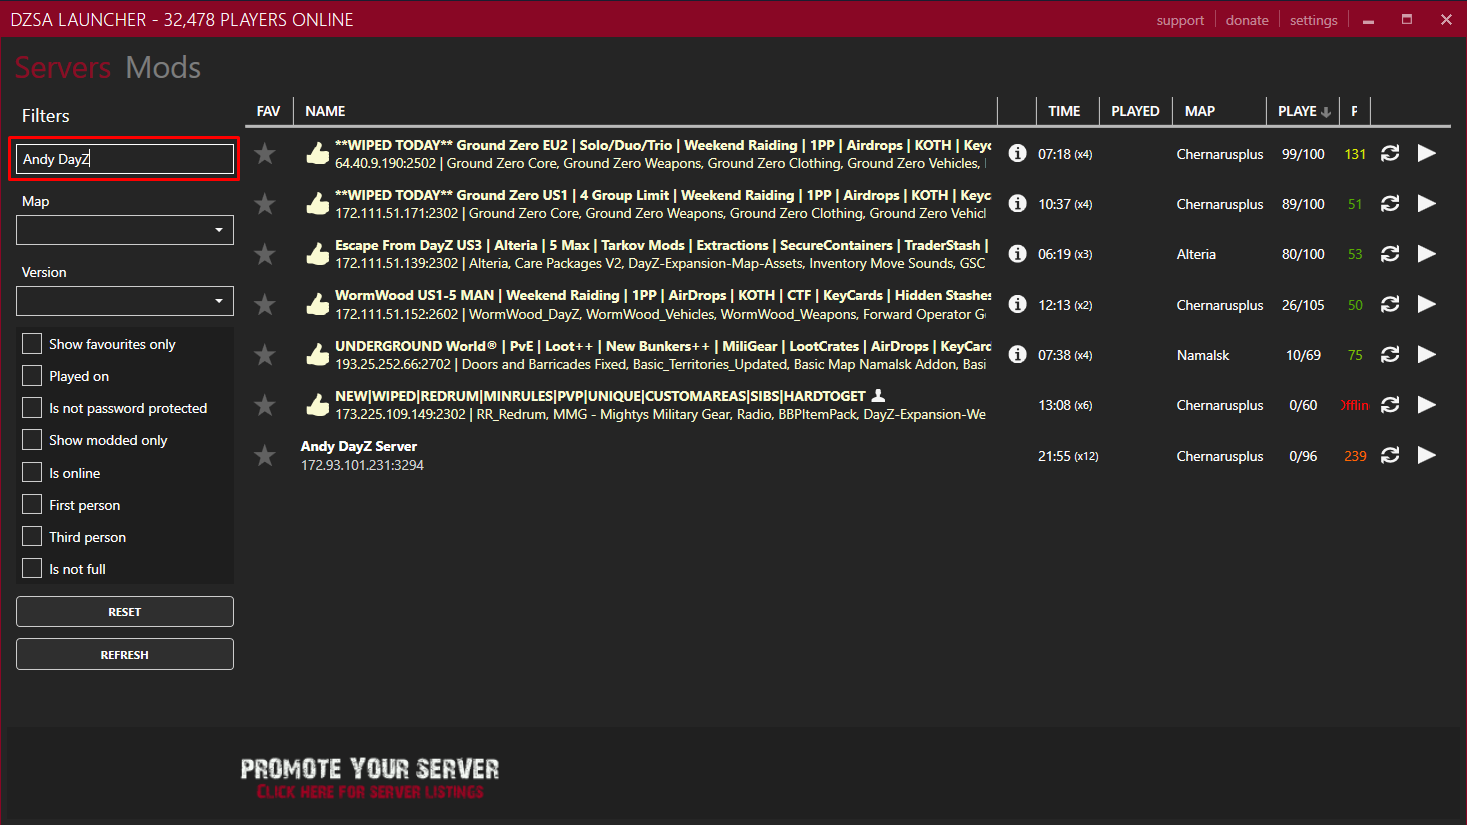
Task: Click the donate link in the title bar
Action: (1247, 19)
